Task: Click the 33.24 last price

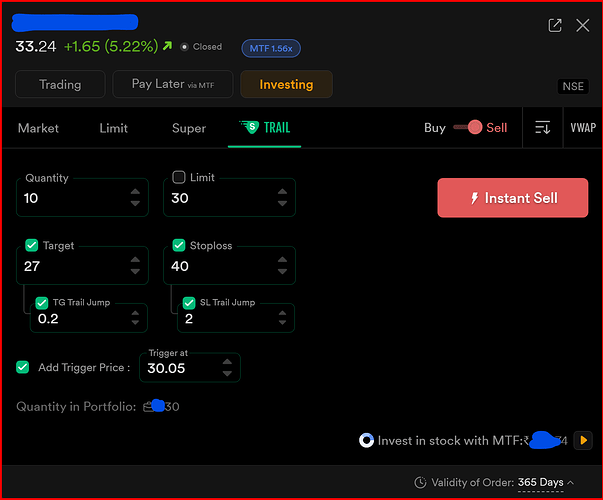Action: tap(36, 47)
